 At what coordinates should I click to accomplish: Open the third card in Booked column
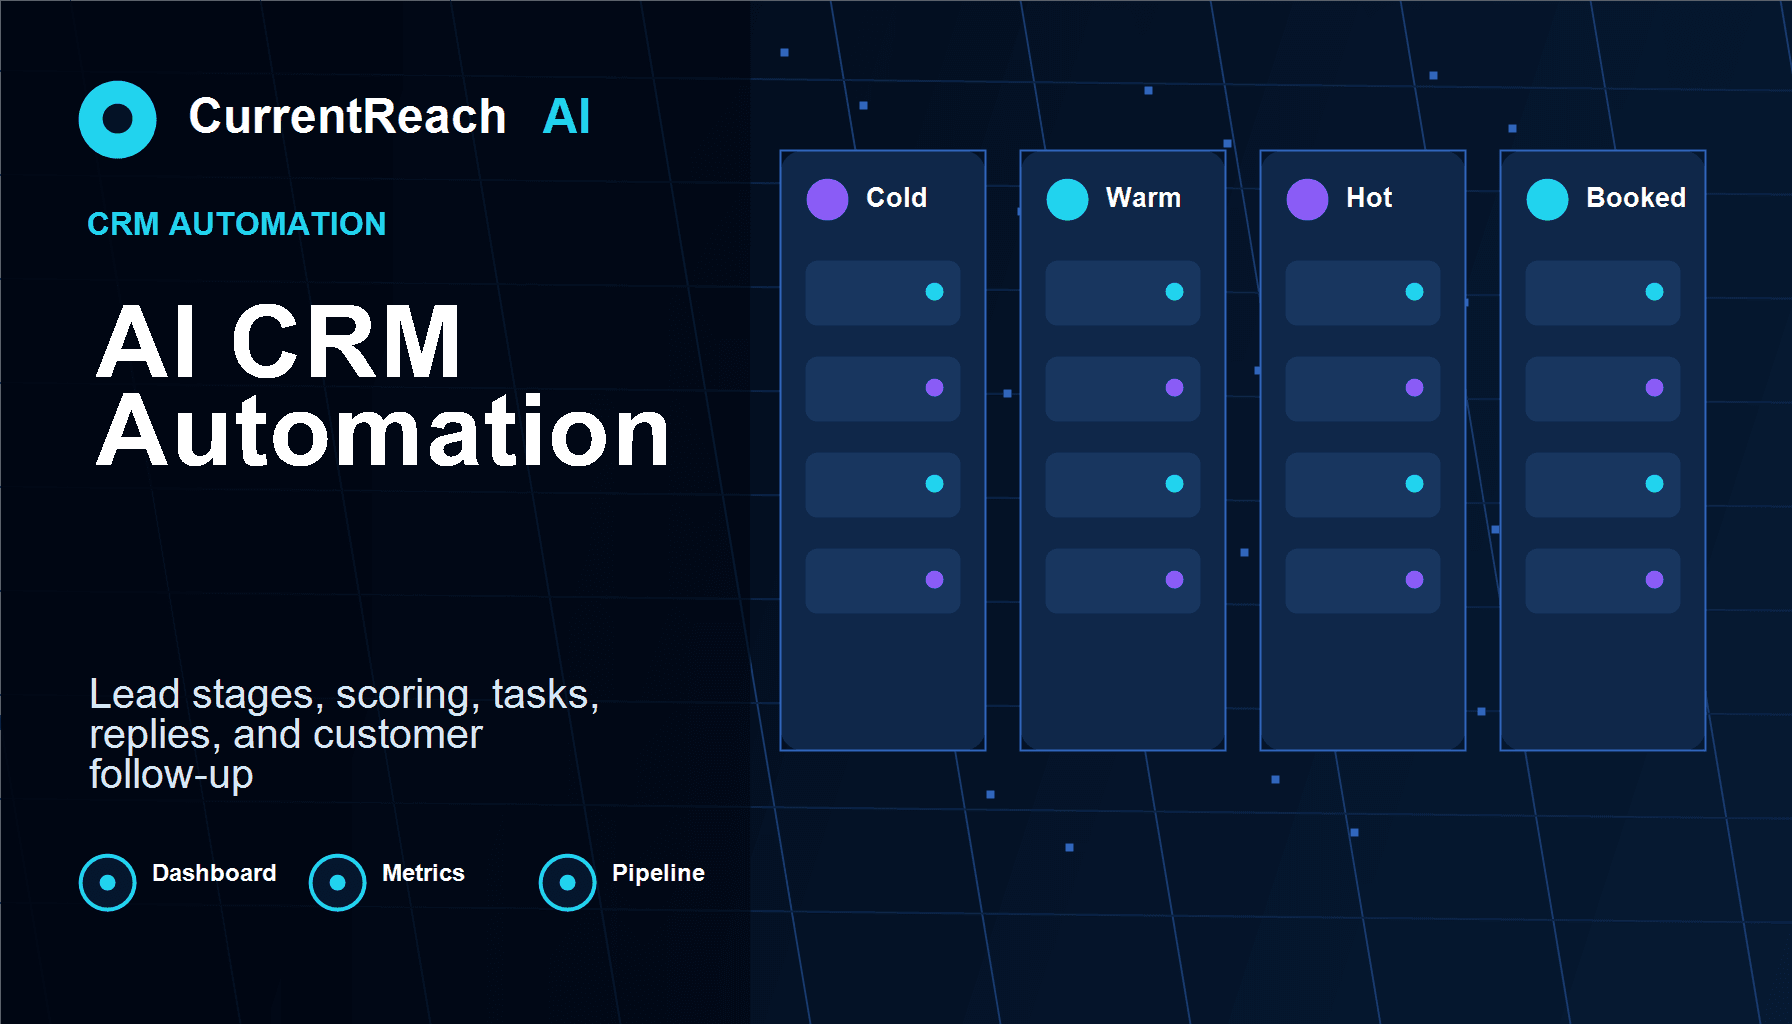coord(1603,485)
